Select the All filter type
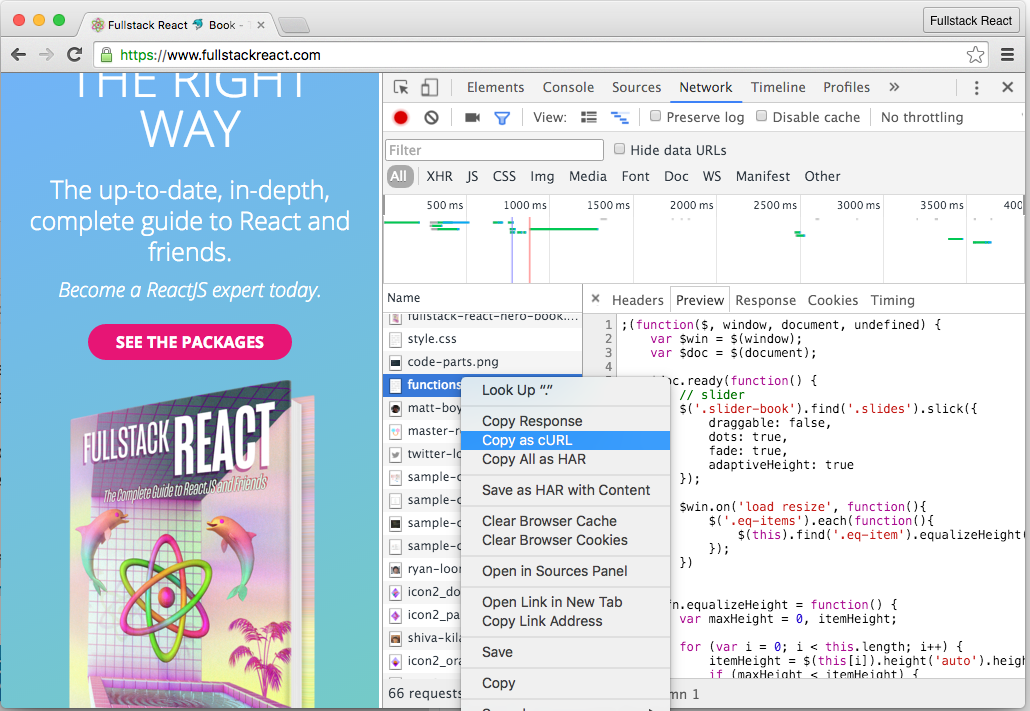 [x=399, y=176]
